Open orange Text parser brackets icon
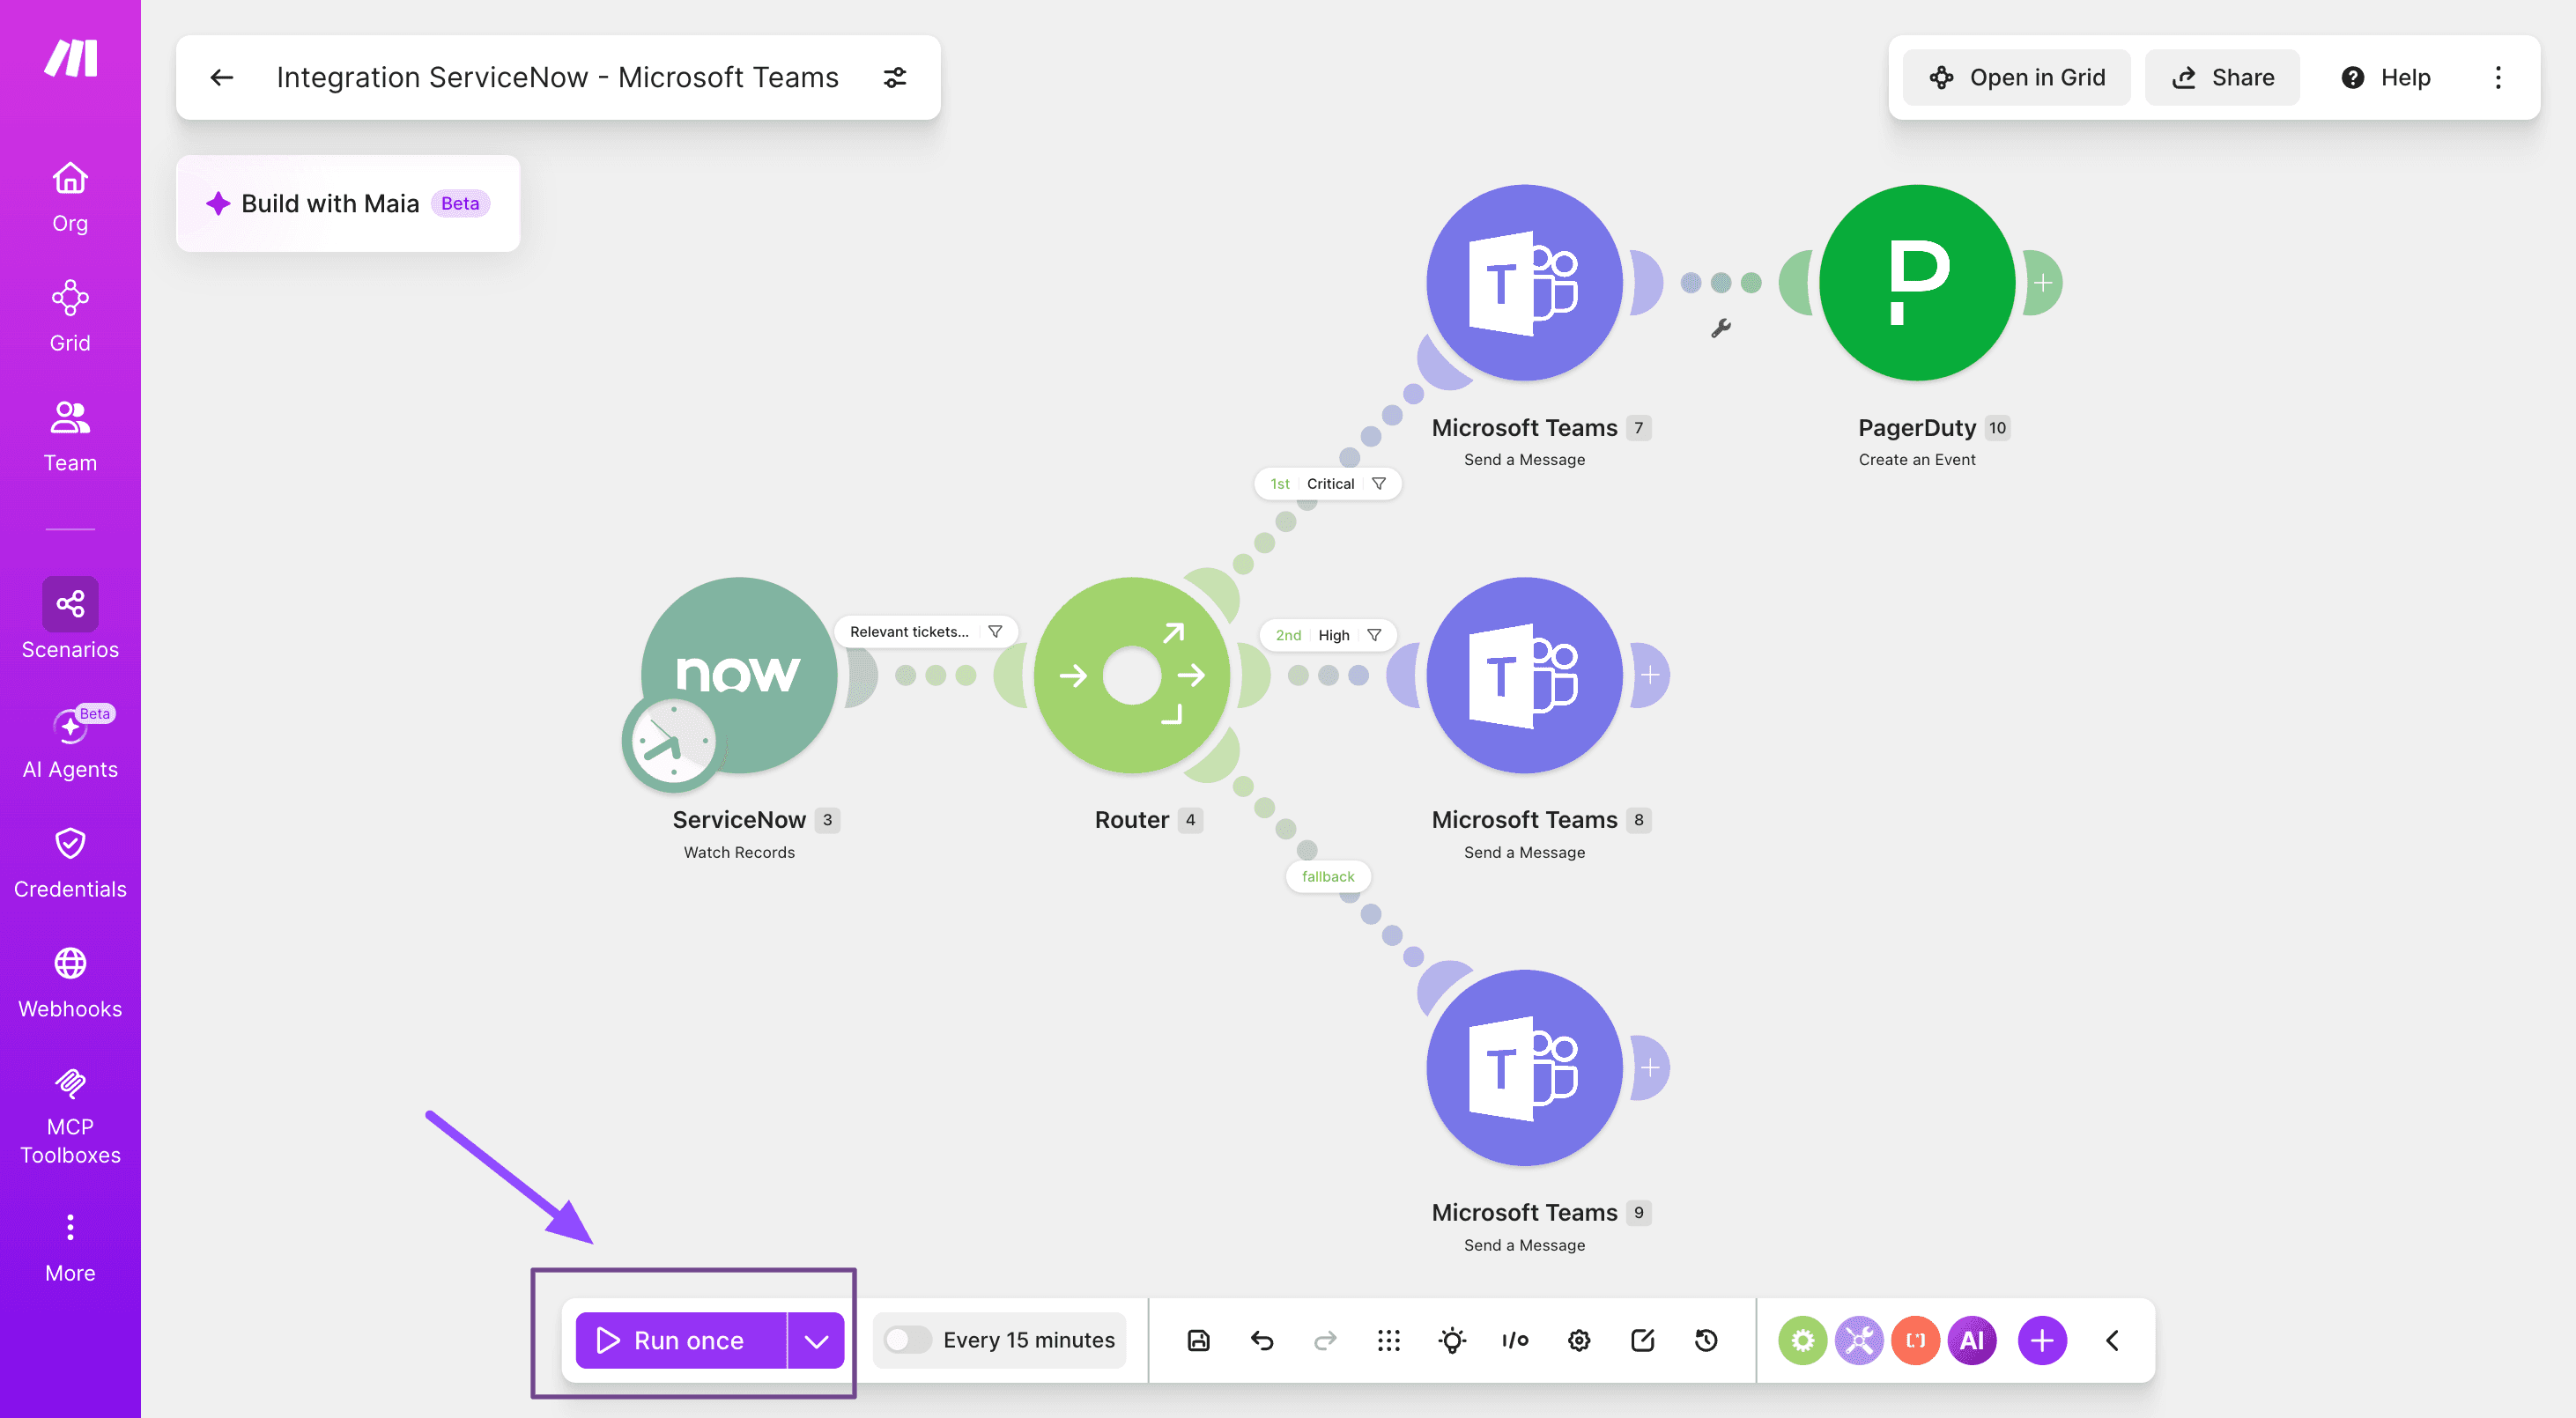This screenshot has height=1418, width=2576. (x=1915, y=1340)
